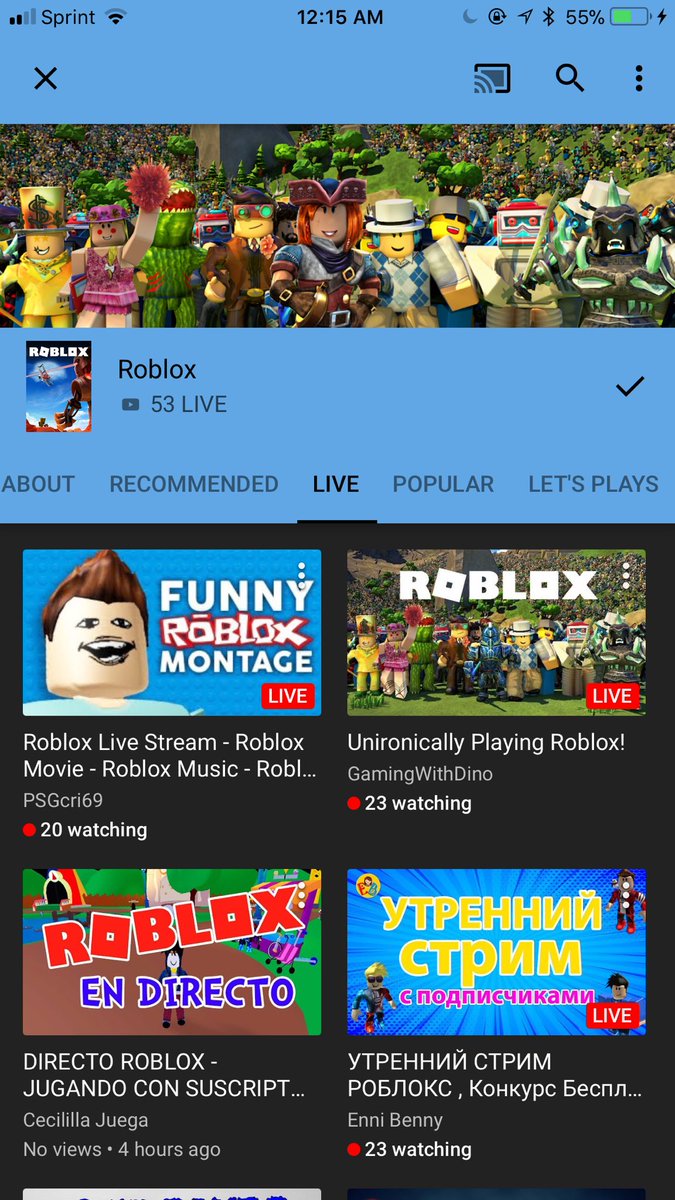
Task: Tap LIVE badge on Утренний Стрим thumbnail
Action: 612,1015
